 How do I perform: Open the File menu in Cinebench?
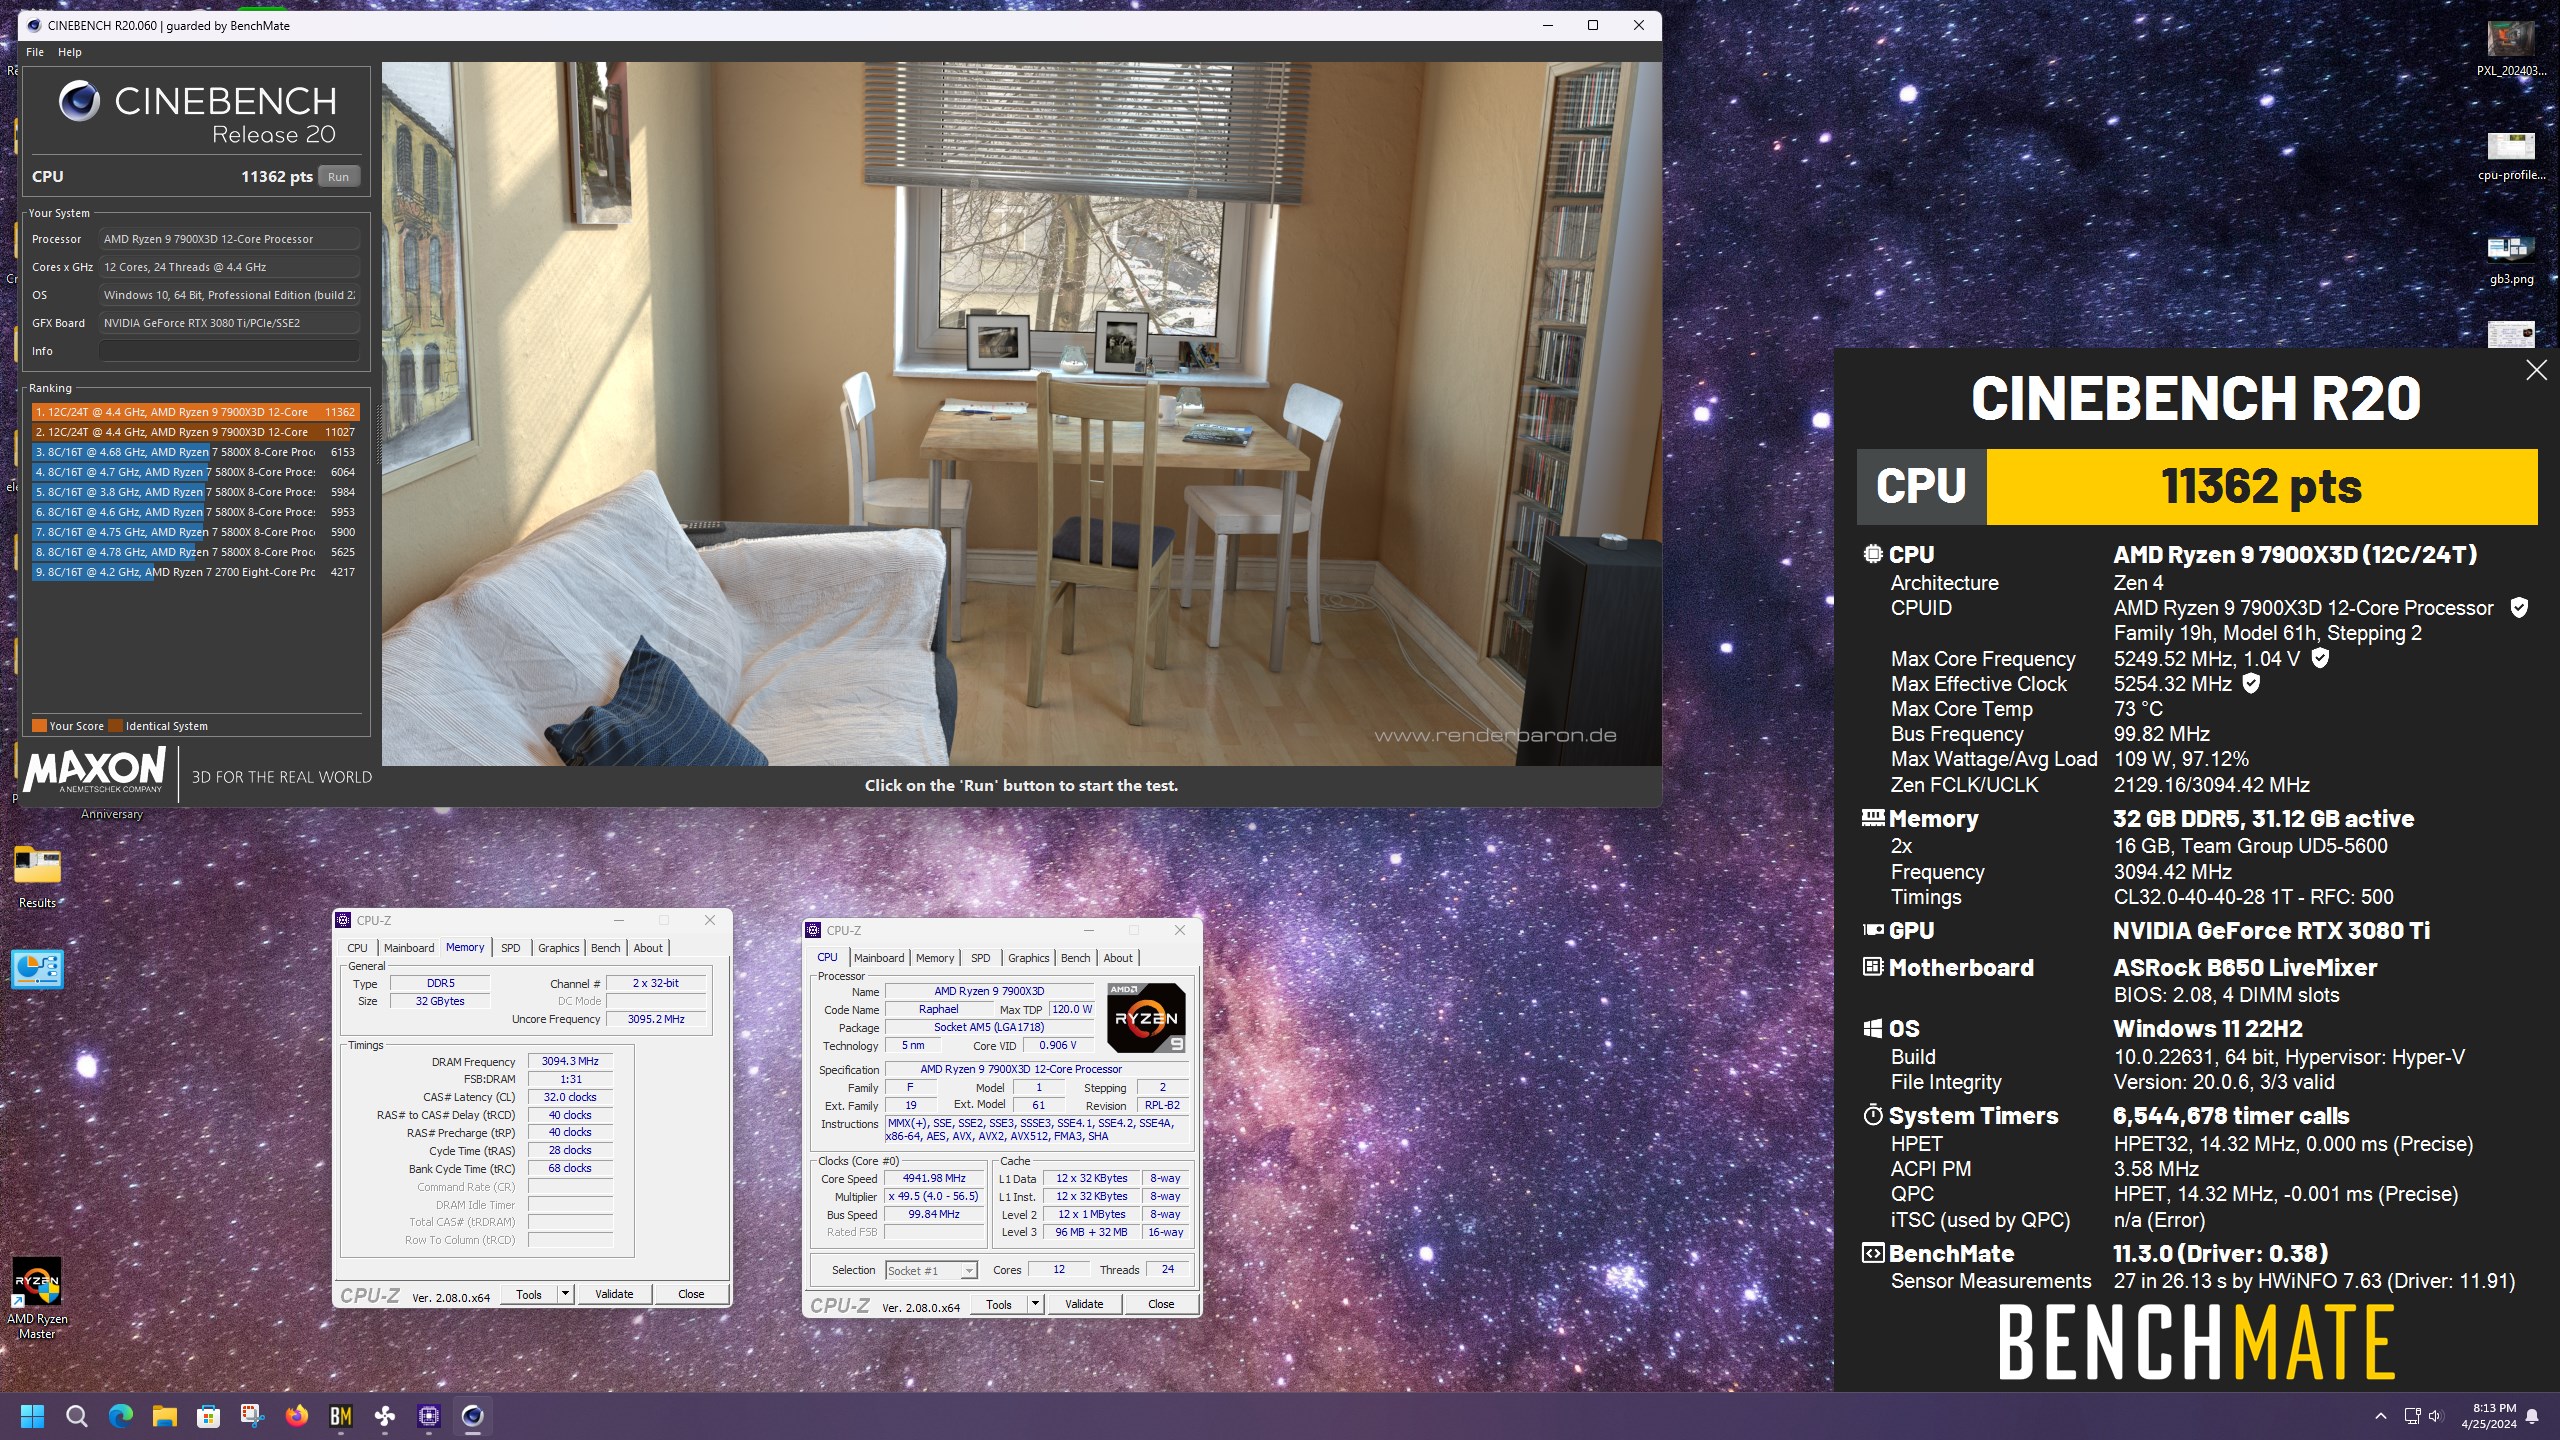35,52
